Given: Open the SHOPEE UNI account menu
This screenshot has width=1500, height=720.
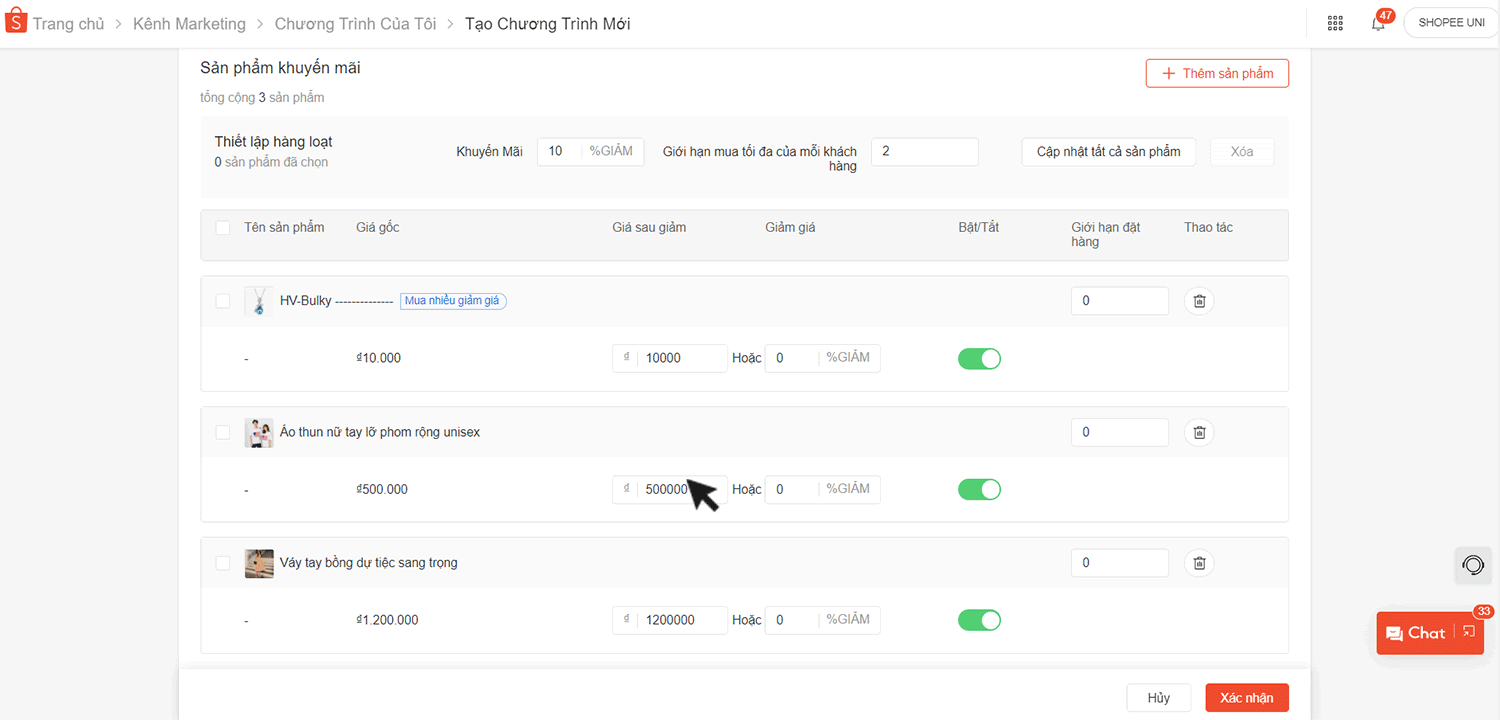Looking at the screenshot, I should [1451, 23].
